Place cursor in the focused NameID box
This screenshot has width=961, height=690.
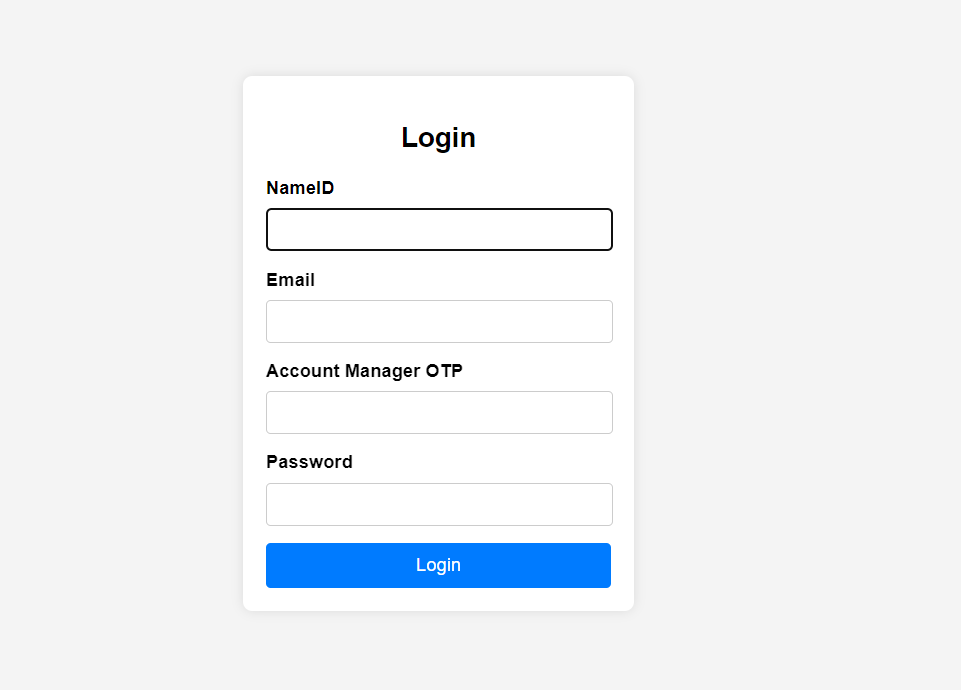(439, 229)
